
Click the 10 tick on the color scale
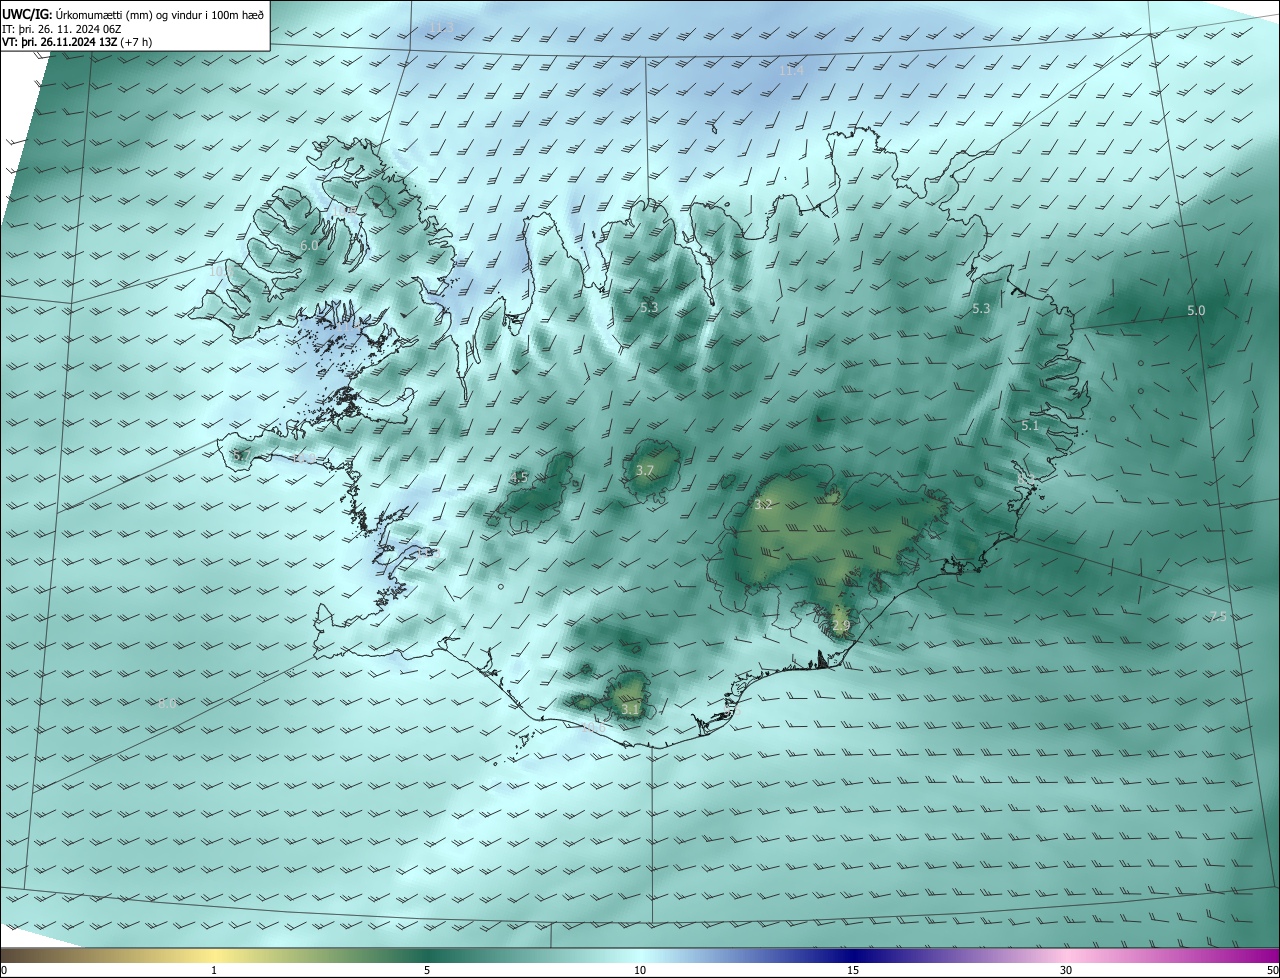click(x=640, y=970)
